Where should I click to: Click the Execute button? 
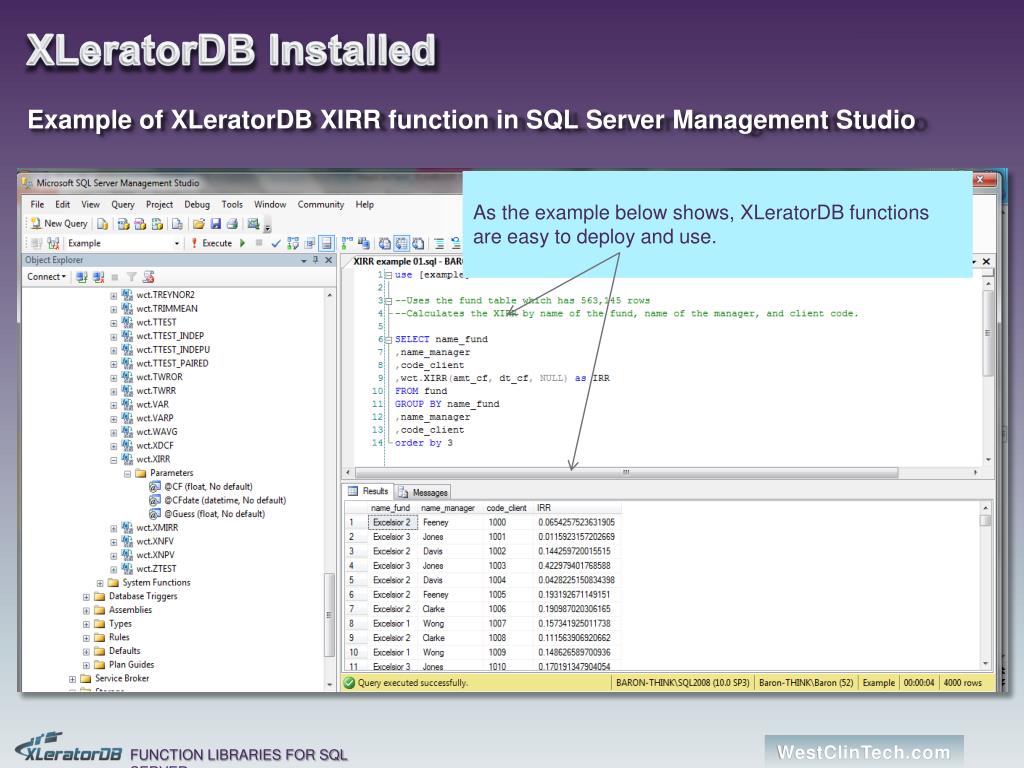coord(212,243)
